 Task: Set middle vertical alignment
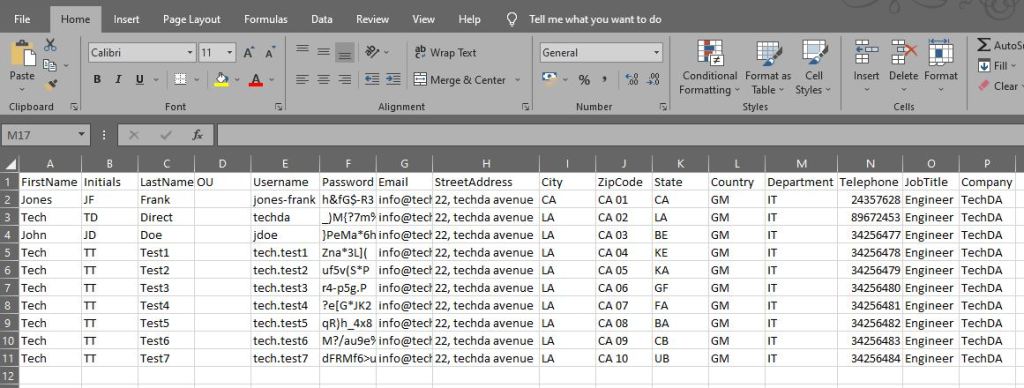323,52
